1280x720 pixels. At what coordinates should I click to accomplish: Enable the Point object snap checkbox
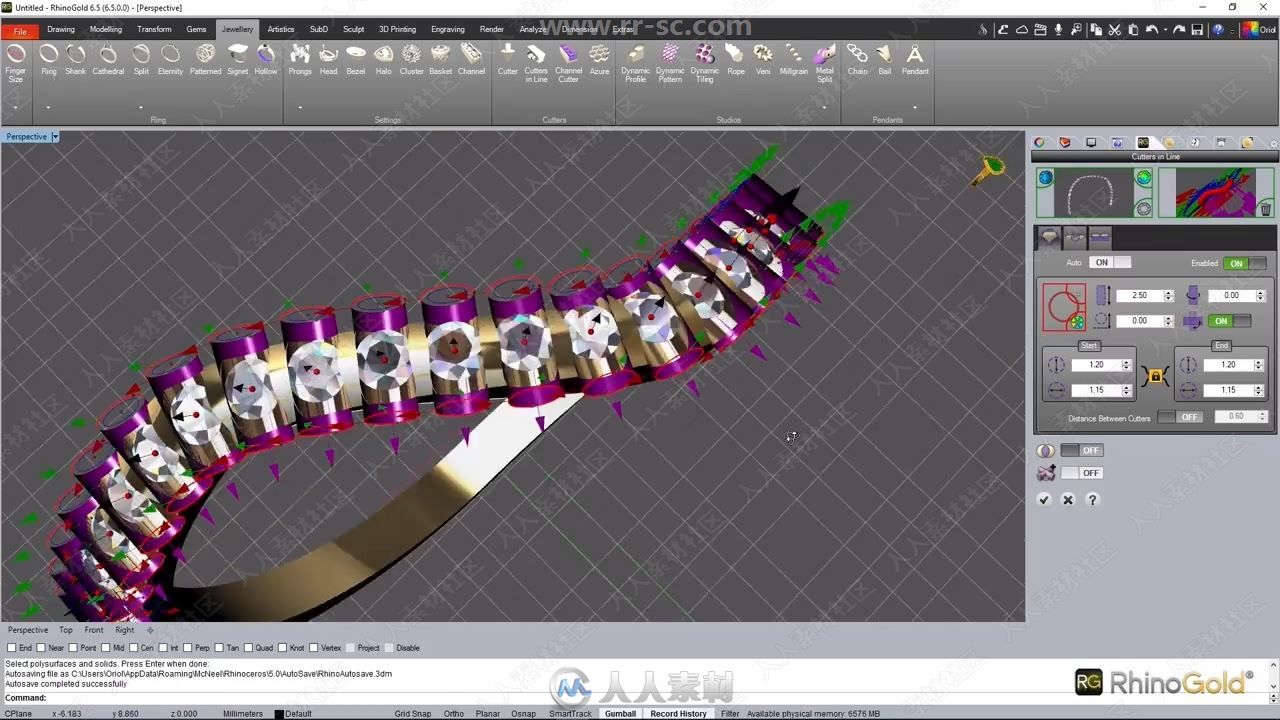[72, 648]
